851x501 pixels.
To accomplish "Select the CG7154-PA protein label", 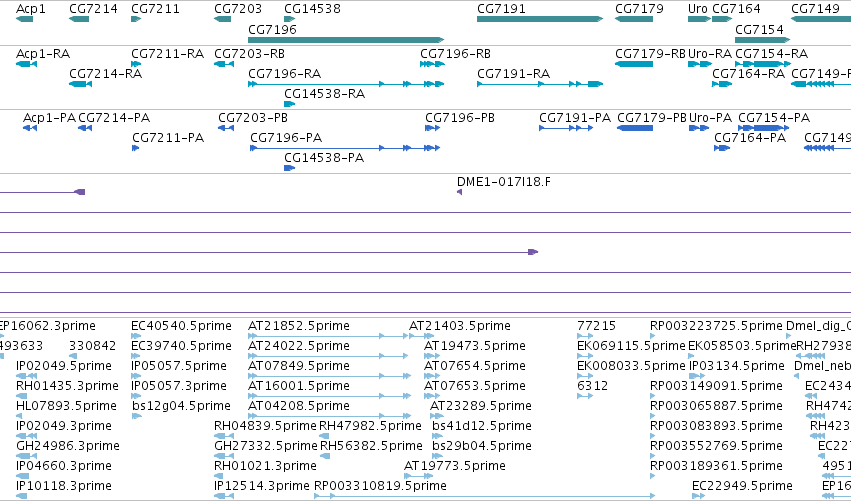I will click(774, 118).
